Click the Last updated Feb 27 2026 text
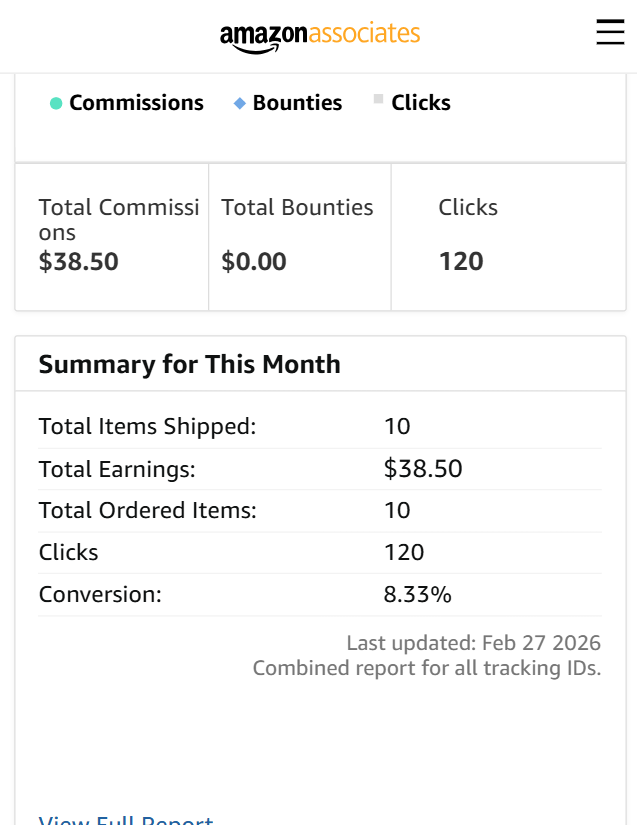Viewport: 637px width, 825px height. [x=473, y=643]
